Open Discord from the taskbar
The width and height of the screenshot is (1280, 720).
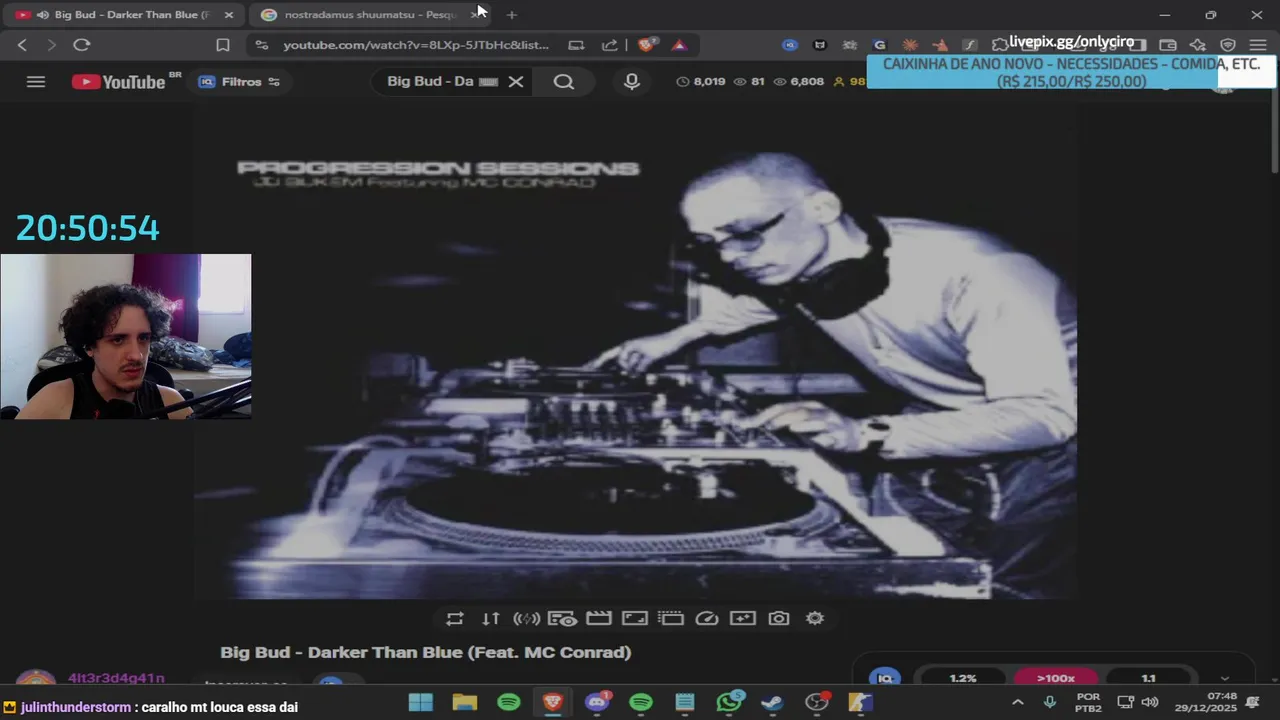coord(597,703)
